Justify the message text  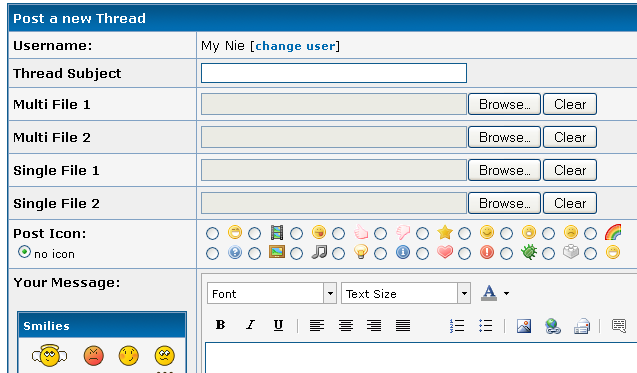(x=403, y=325)
